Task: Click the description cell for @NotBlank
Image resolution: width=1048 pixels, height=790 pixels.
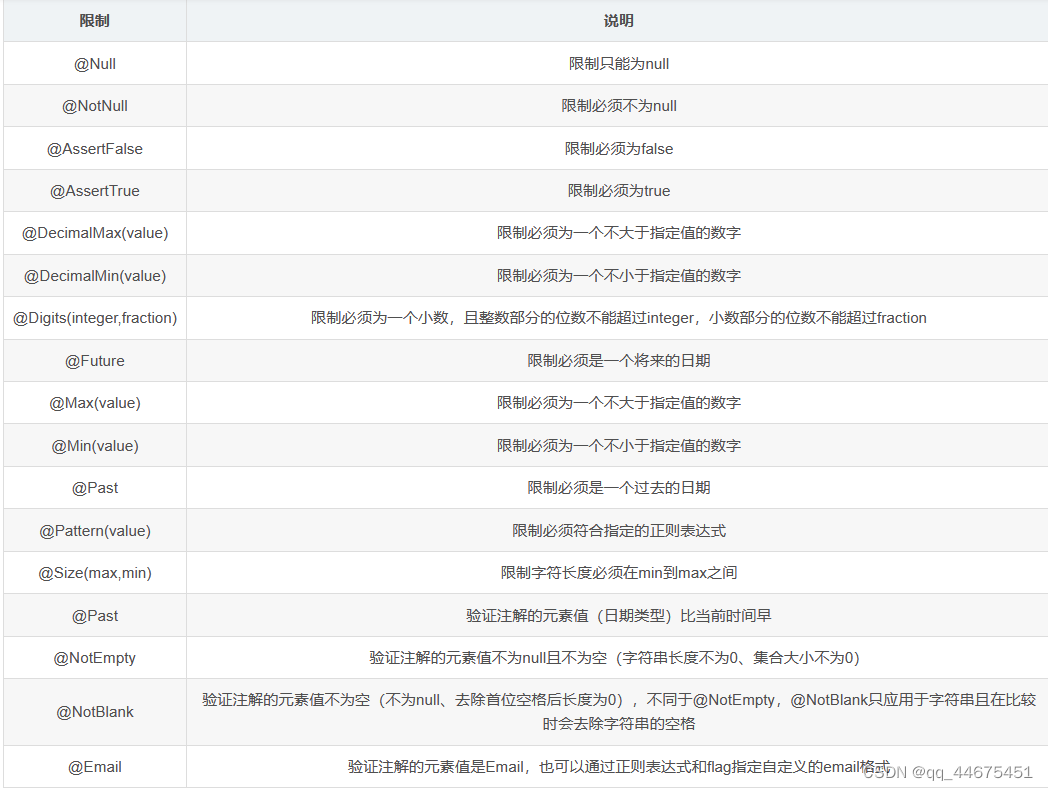Action: tap(618, 711)
